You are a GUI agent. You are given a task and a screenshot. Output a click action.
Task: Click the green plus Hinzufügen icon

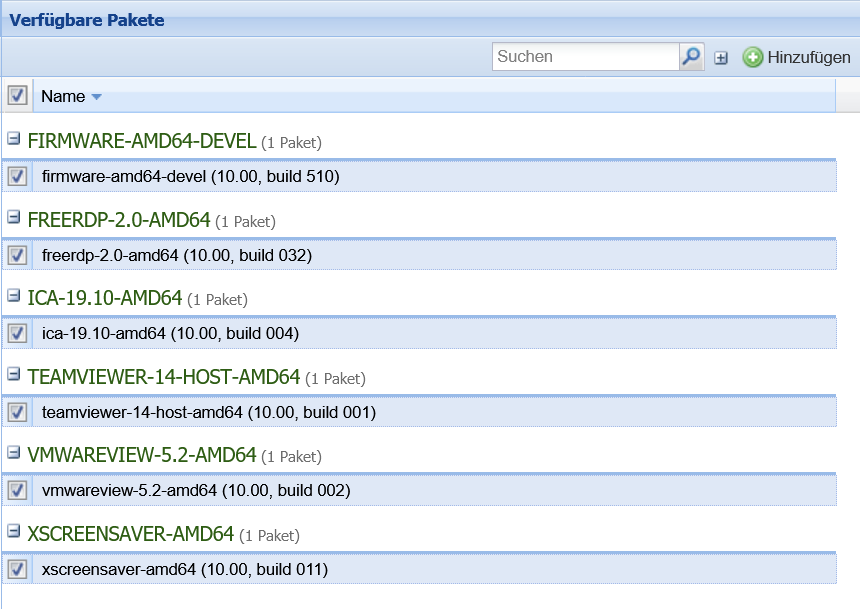pos(753,58)
